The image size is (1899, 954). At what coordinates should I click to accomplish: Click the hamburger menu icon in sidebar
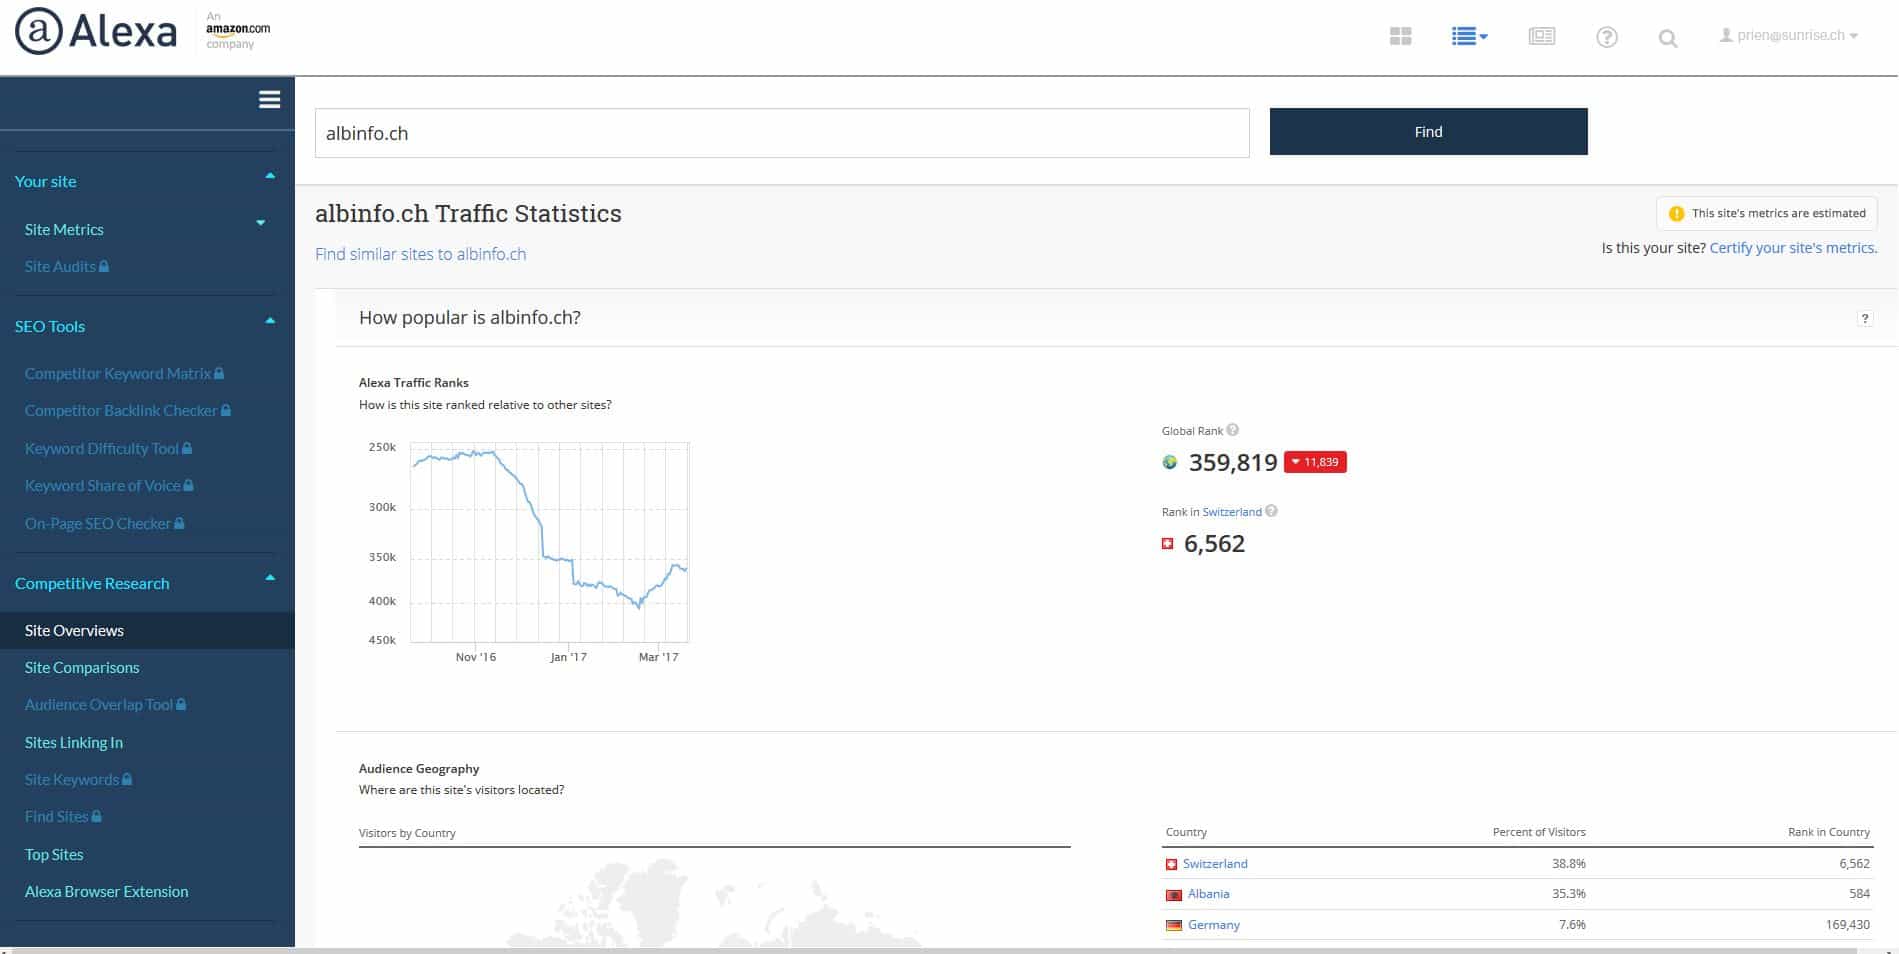[269, 99]
